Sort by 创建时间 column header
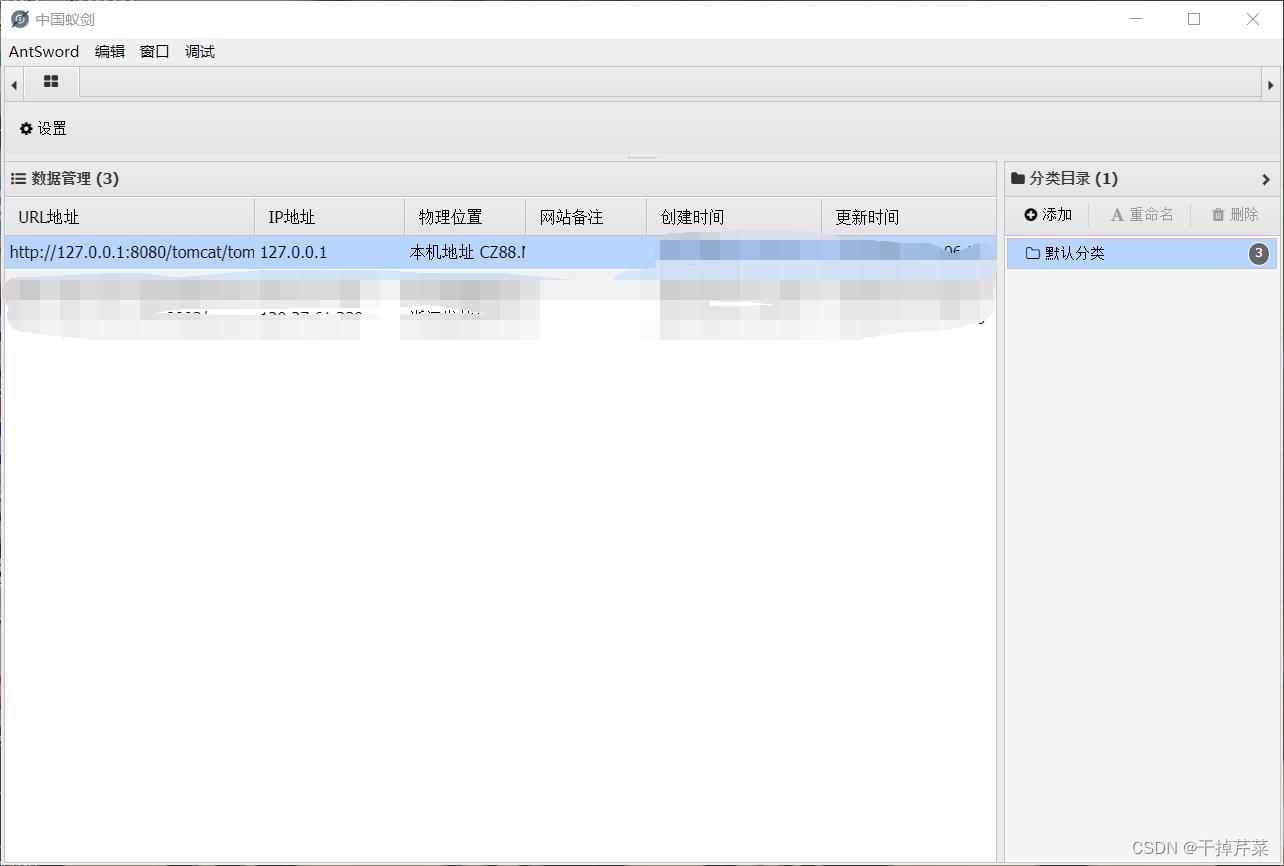Screen dimensions: 1284x866 [x=734, y=217]
